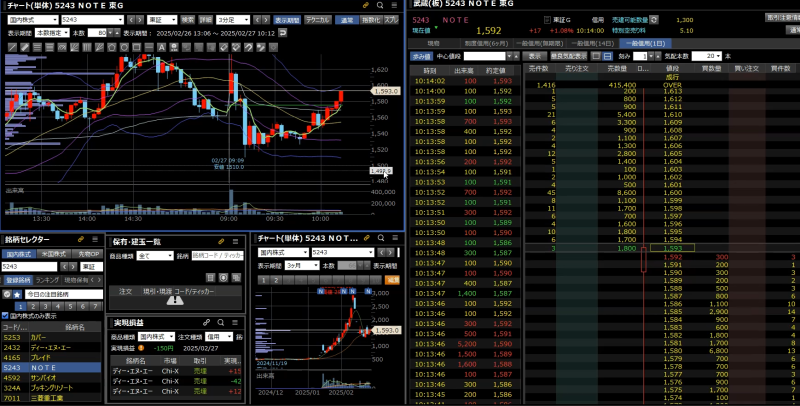Switch to split-pane board layout icon

(607, 56)
